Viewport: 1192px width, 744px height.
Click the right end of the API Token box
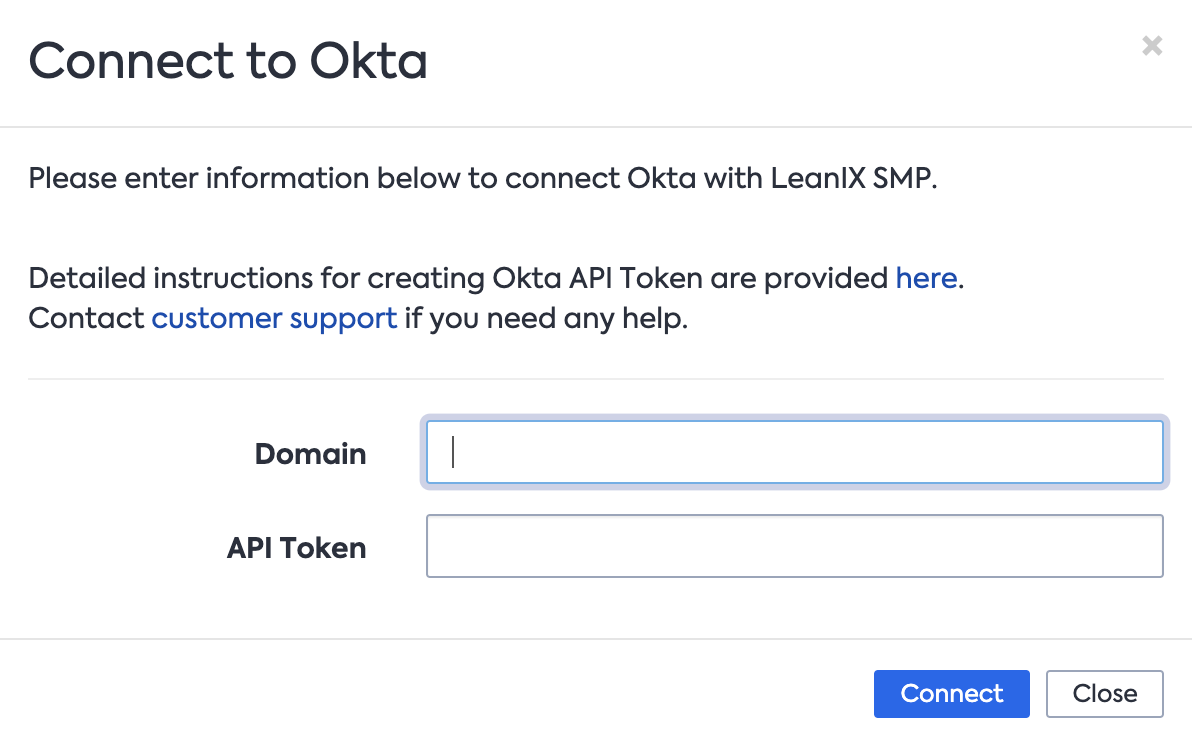pyautogui.click(x=1140, y=546)
